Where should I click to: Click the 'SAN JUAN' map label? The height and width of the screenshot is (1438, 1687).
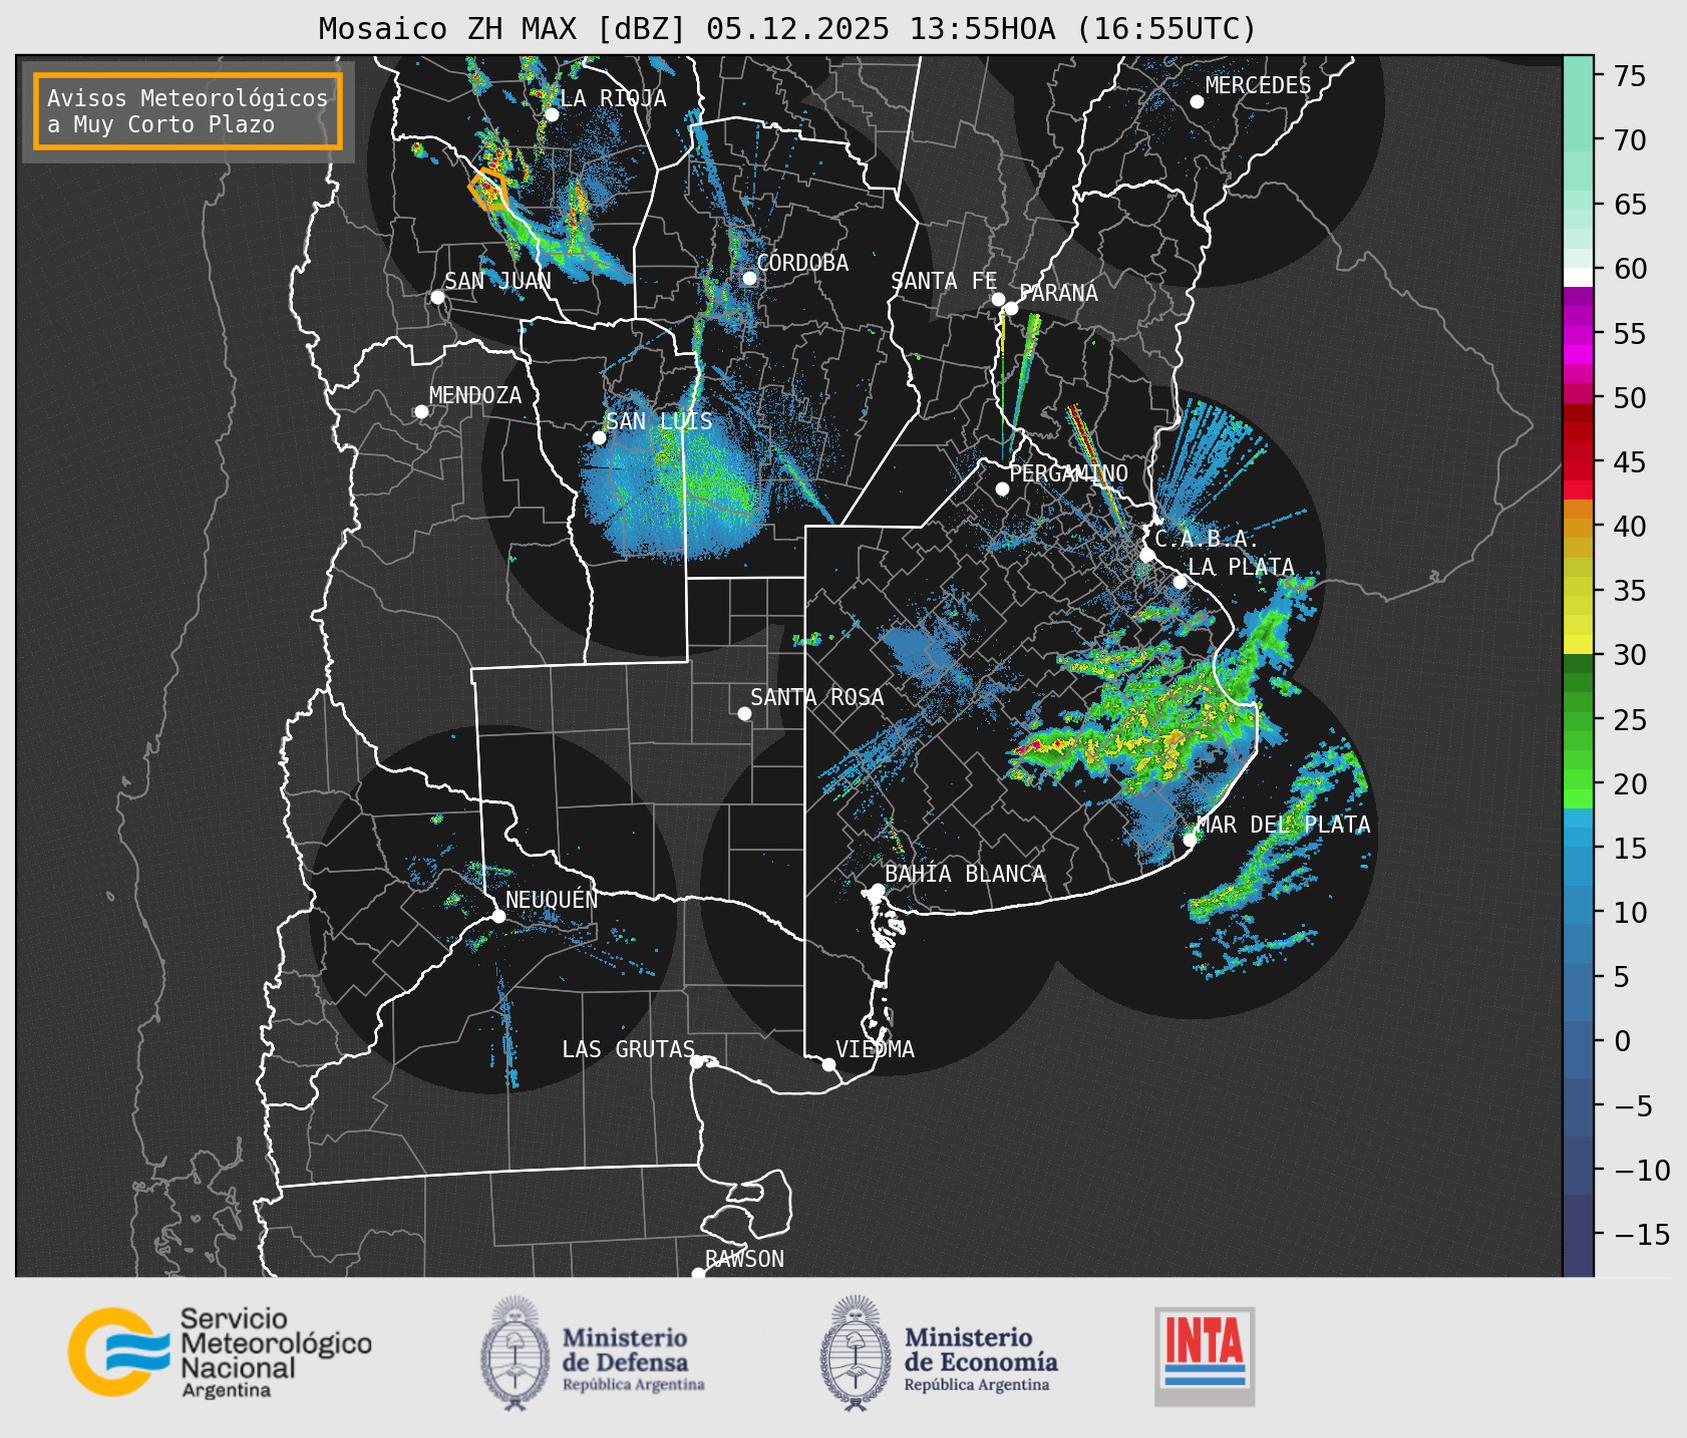[x=497, y=281]
